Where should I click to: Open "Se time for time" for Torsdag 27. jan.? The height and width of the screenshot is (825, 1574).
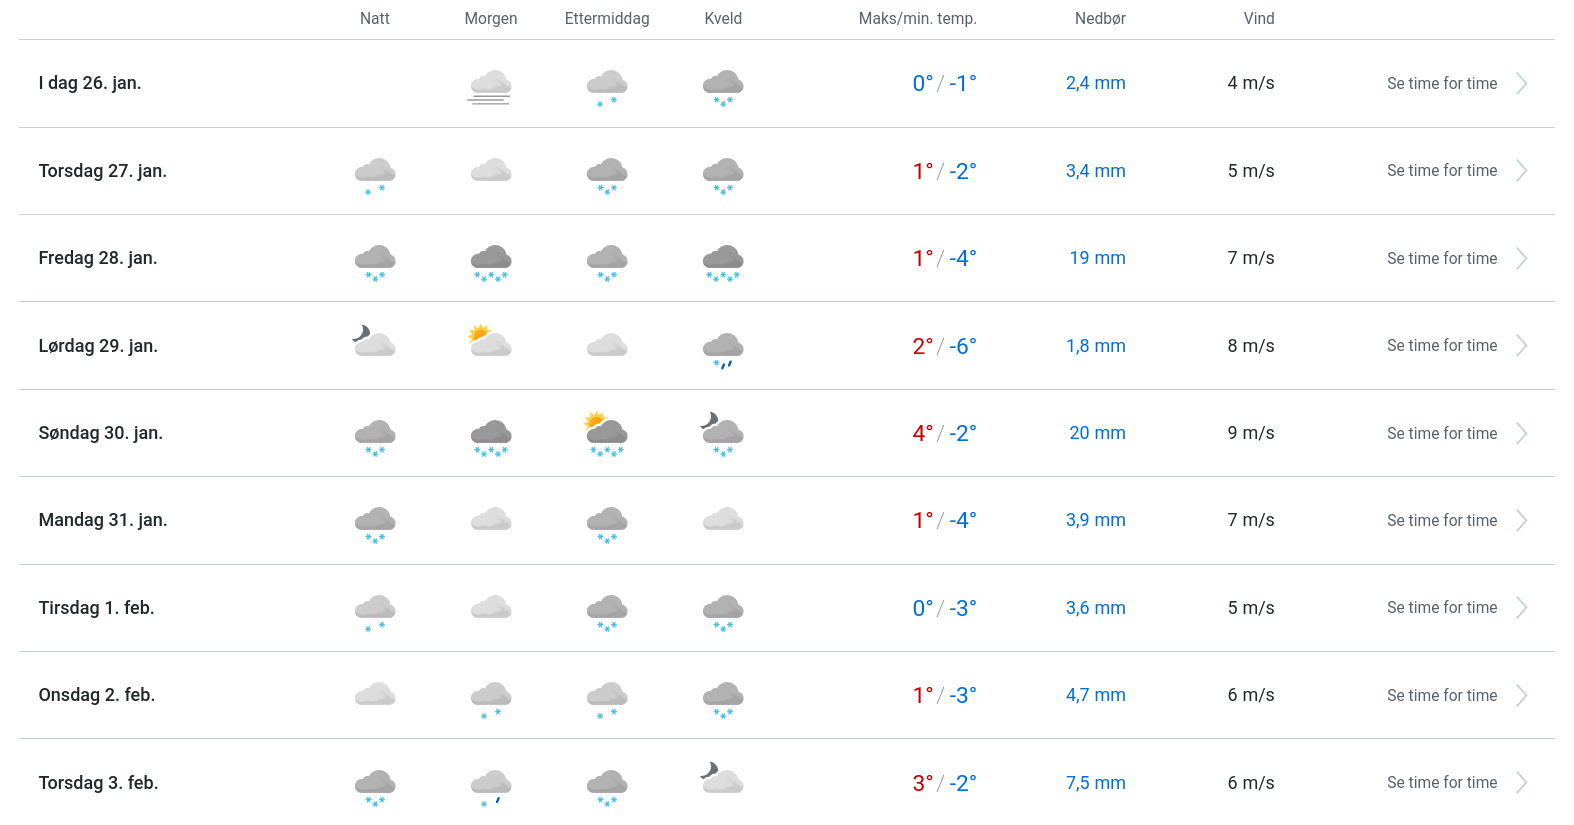coord(1441,171)
